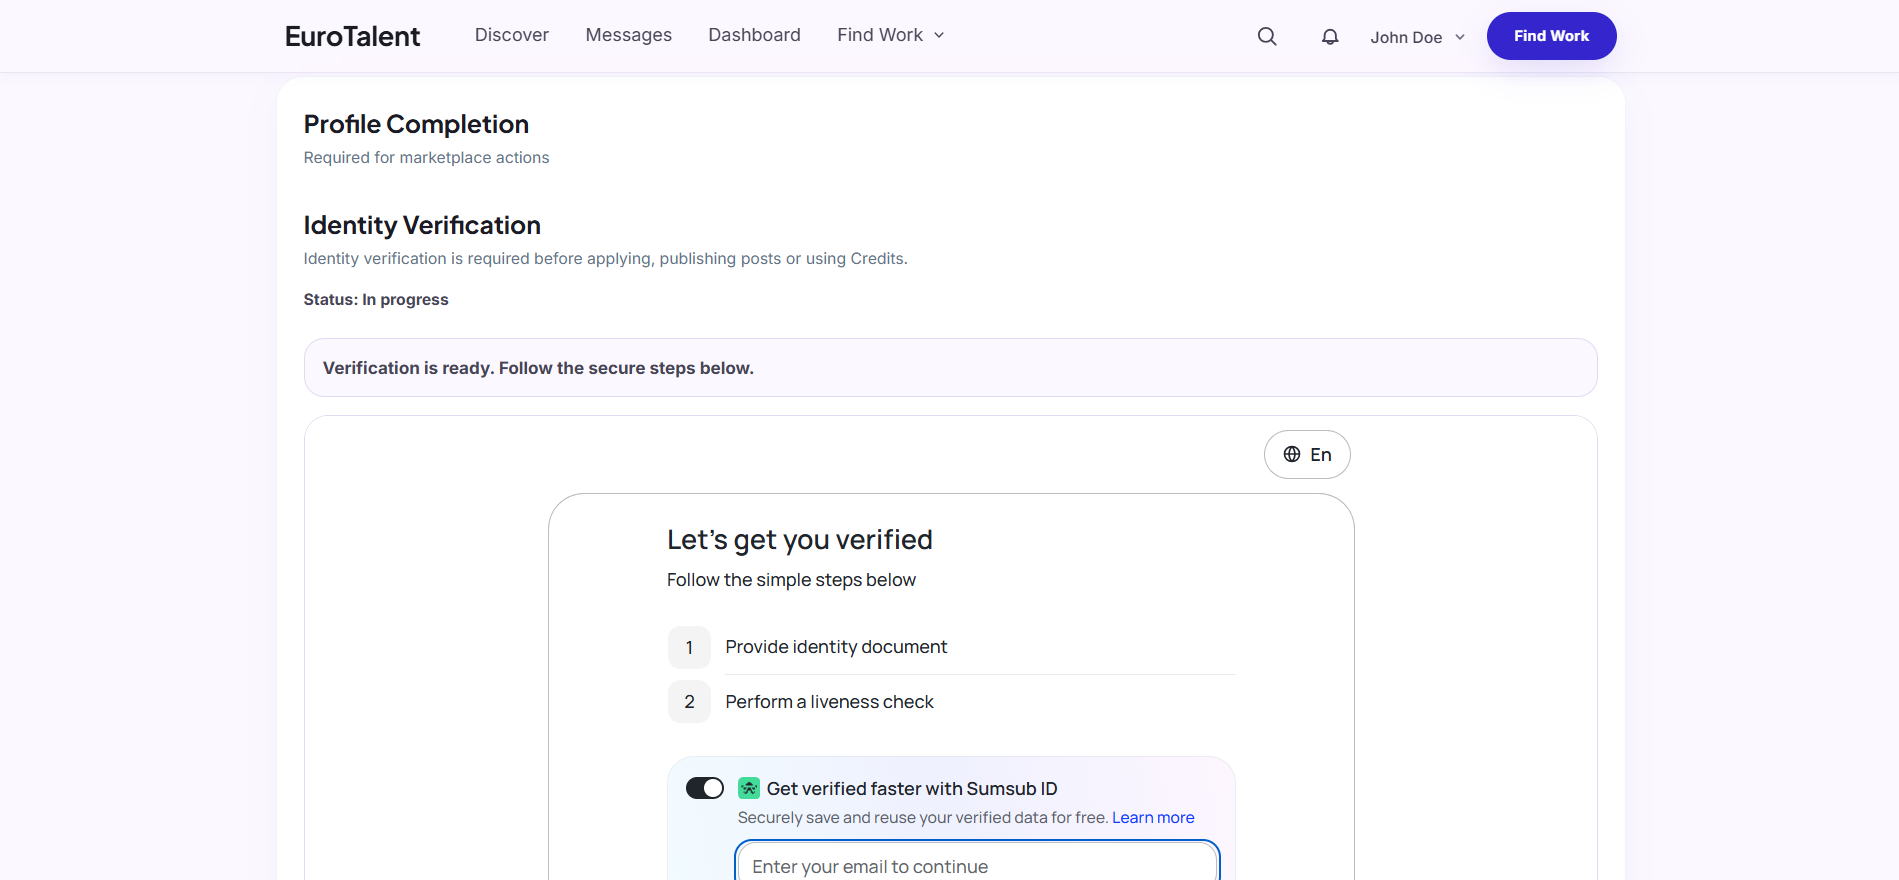The image size is (1899, 880).
Task: Open the search magnifier icon
Action: tap(1267, 36)
